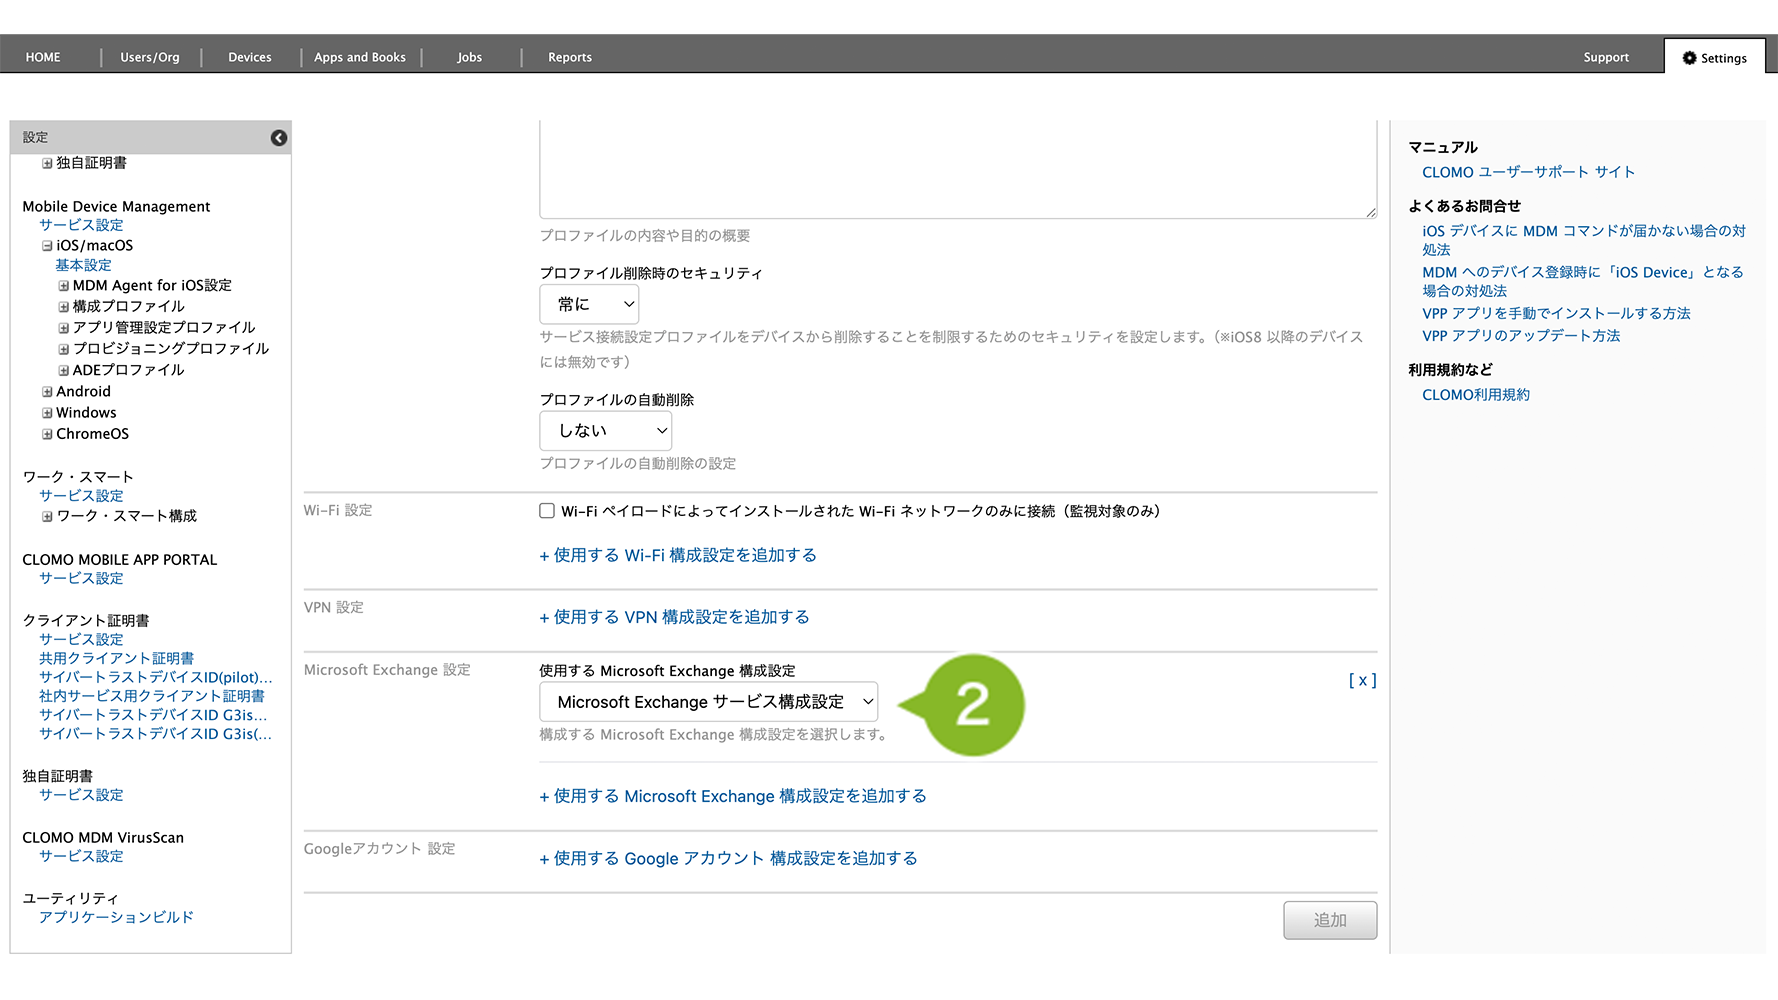This screenshot has width=1778, height=1000.
Task: Add a Google アカウント 構成設定 link
Action: click(728, 858)
